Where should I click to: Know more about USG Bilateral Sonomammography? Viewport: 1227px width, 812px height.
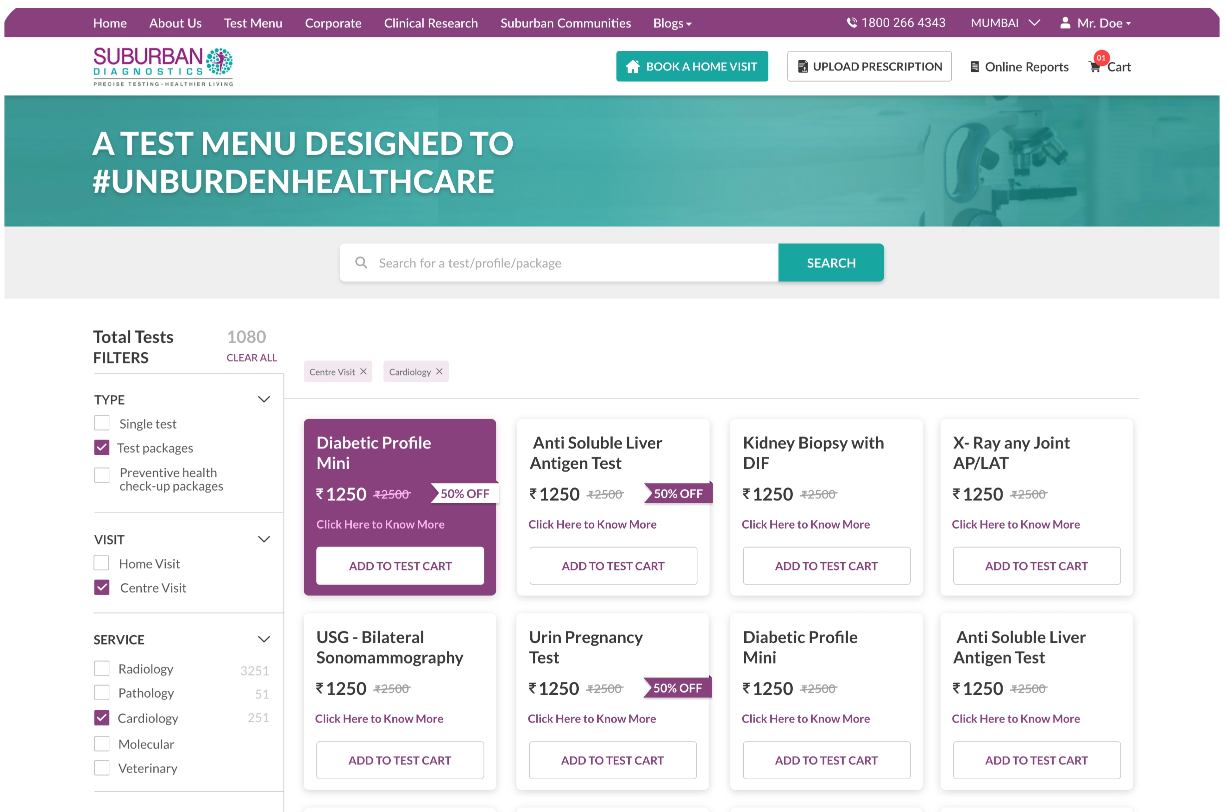(379, 719)
